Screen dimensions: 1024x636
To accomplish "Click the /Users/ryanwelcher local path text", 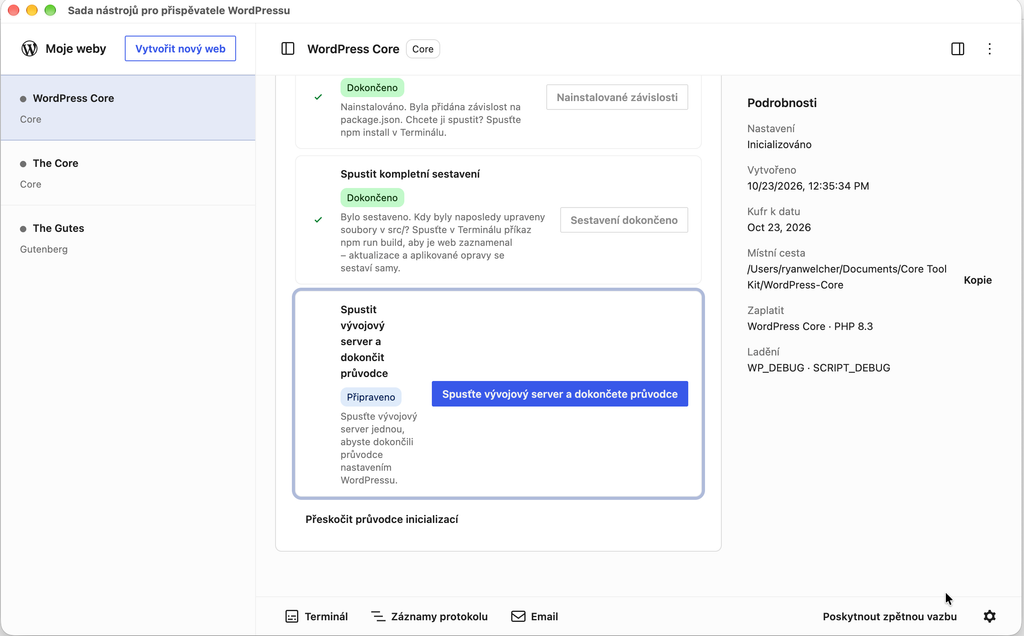I will point(847,277).
